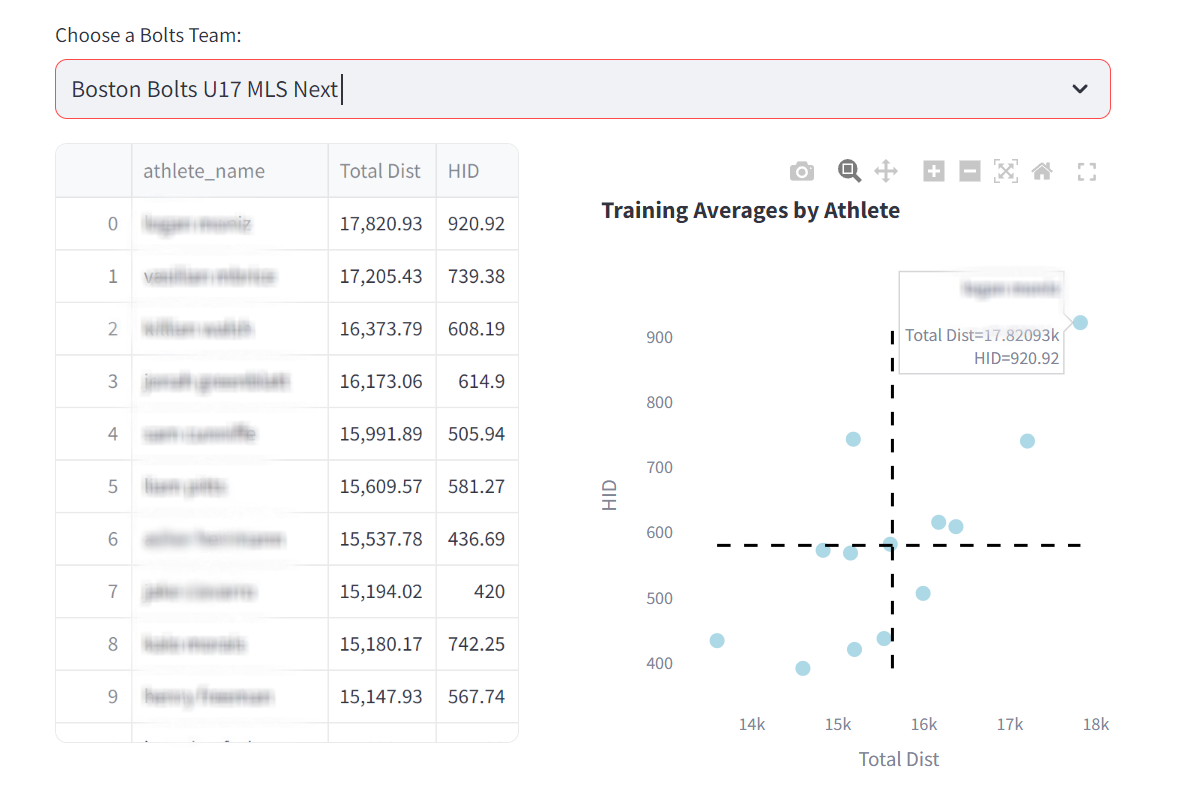The width and height of the screenshot is (1201, 799).
Task: Open the Bolts Team dropdown via its chevron
Action: 1079,89
